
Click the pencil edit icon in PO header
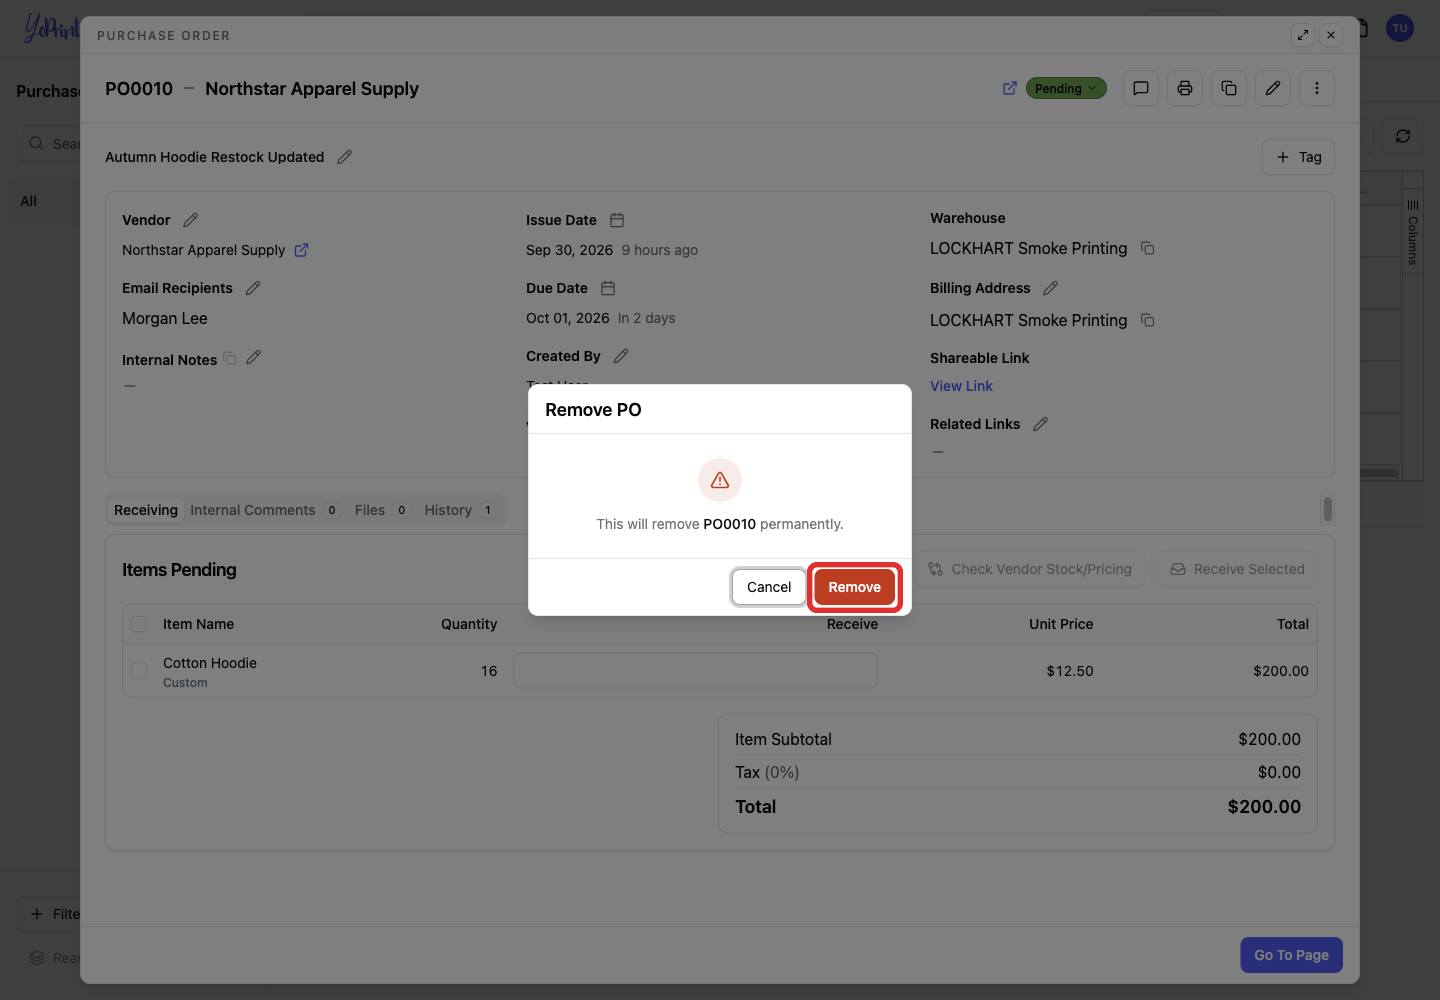coord(1273,88)
